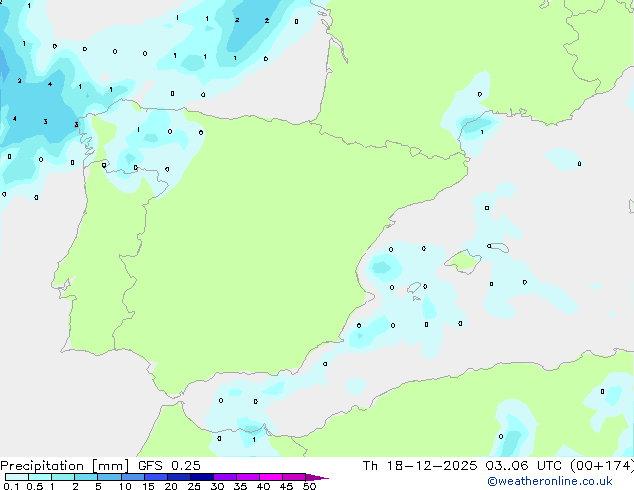Click the legend swatch between 0.5 and 1
Image resolution: width=634 pixels, height=490 pixels.
point(40,477)
